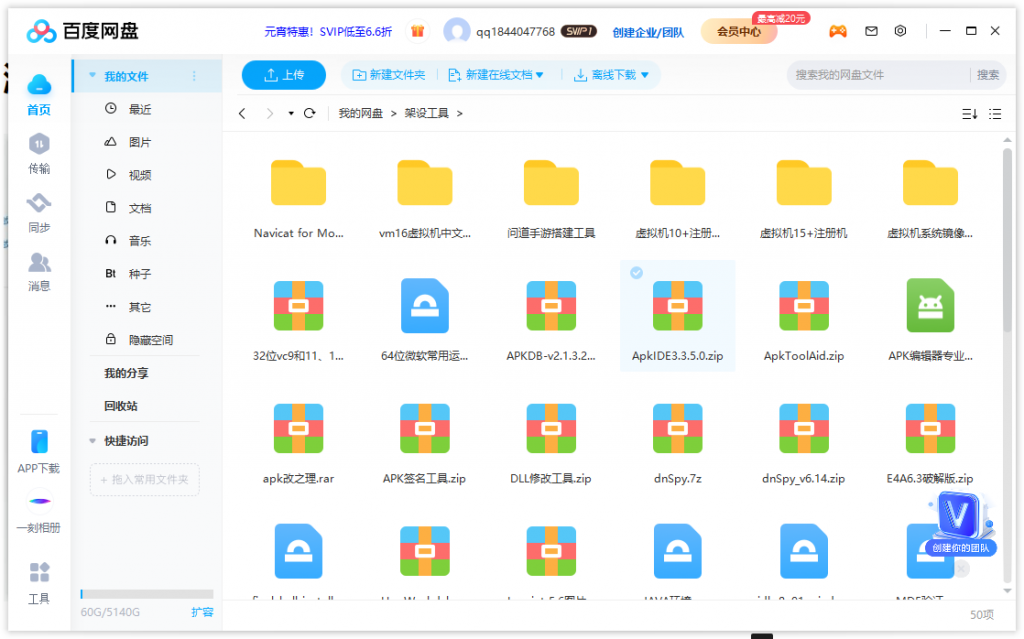The height and width of the screenshot is (639, 1024).
Task: Open 回收站 recycle bin
Action: point(121,406)
